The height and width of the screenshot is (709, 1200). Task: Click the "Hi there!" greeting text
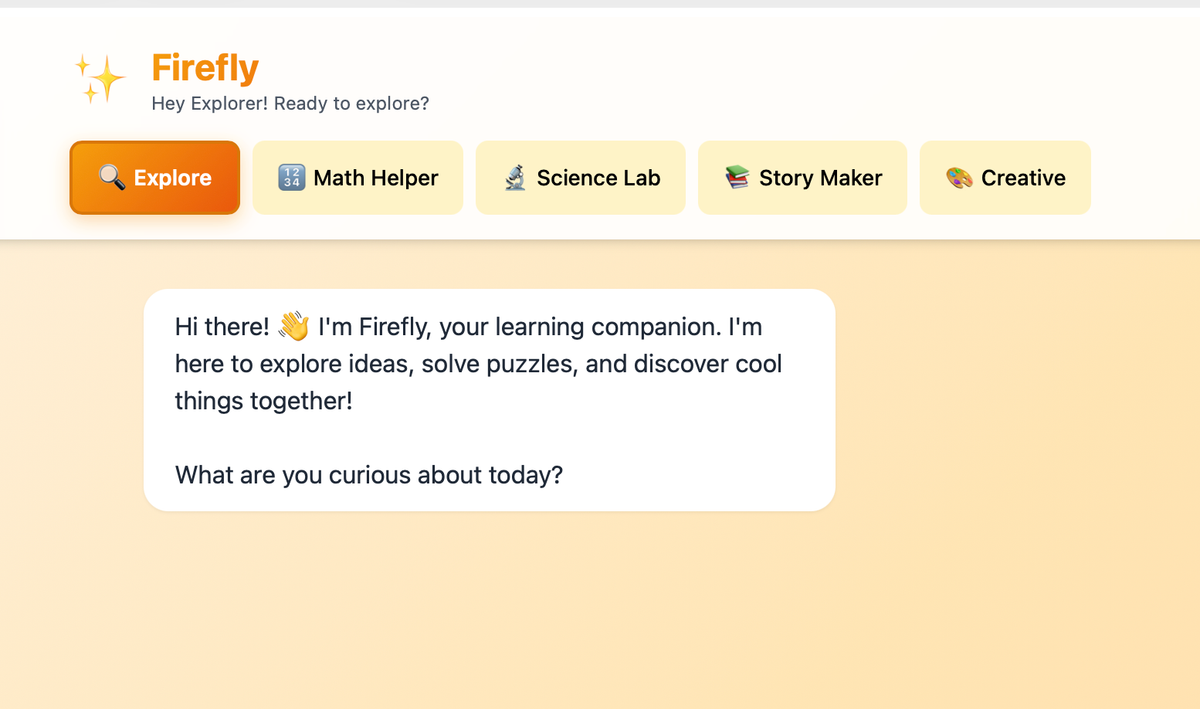[222, 327]
